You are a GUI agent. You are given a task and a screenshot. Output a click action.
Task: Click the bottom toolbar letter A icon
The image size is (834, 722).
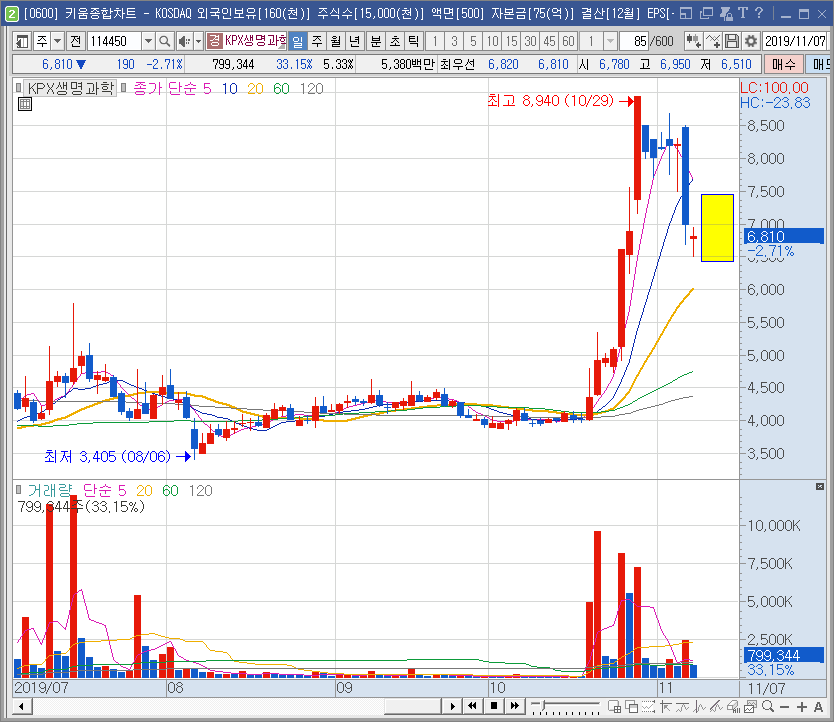[819, 707]
